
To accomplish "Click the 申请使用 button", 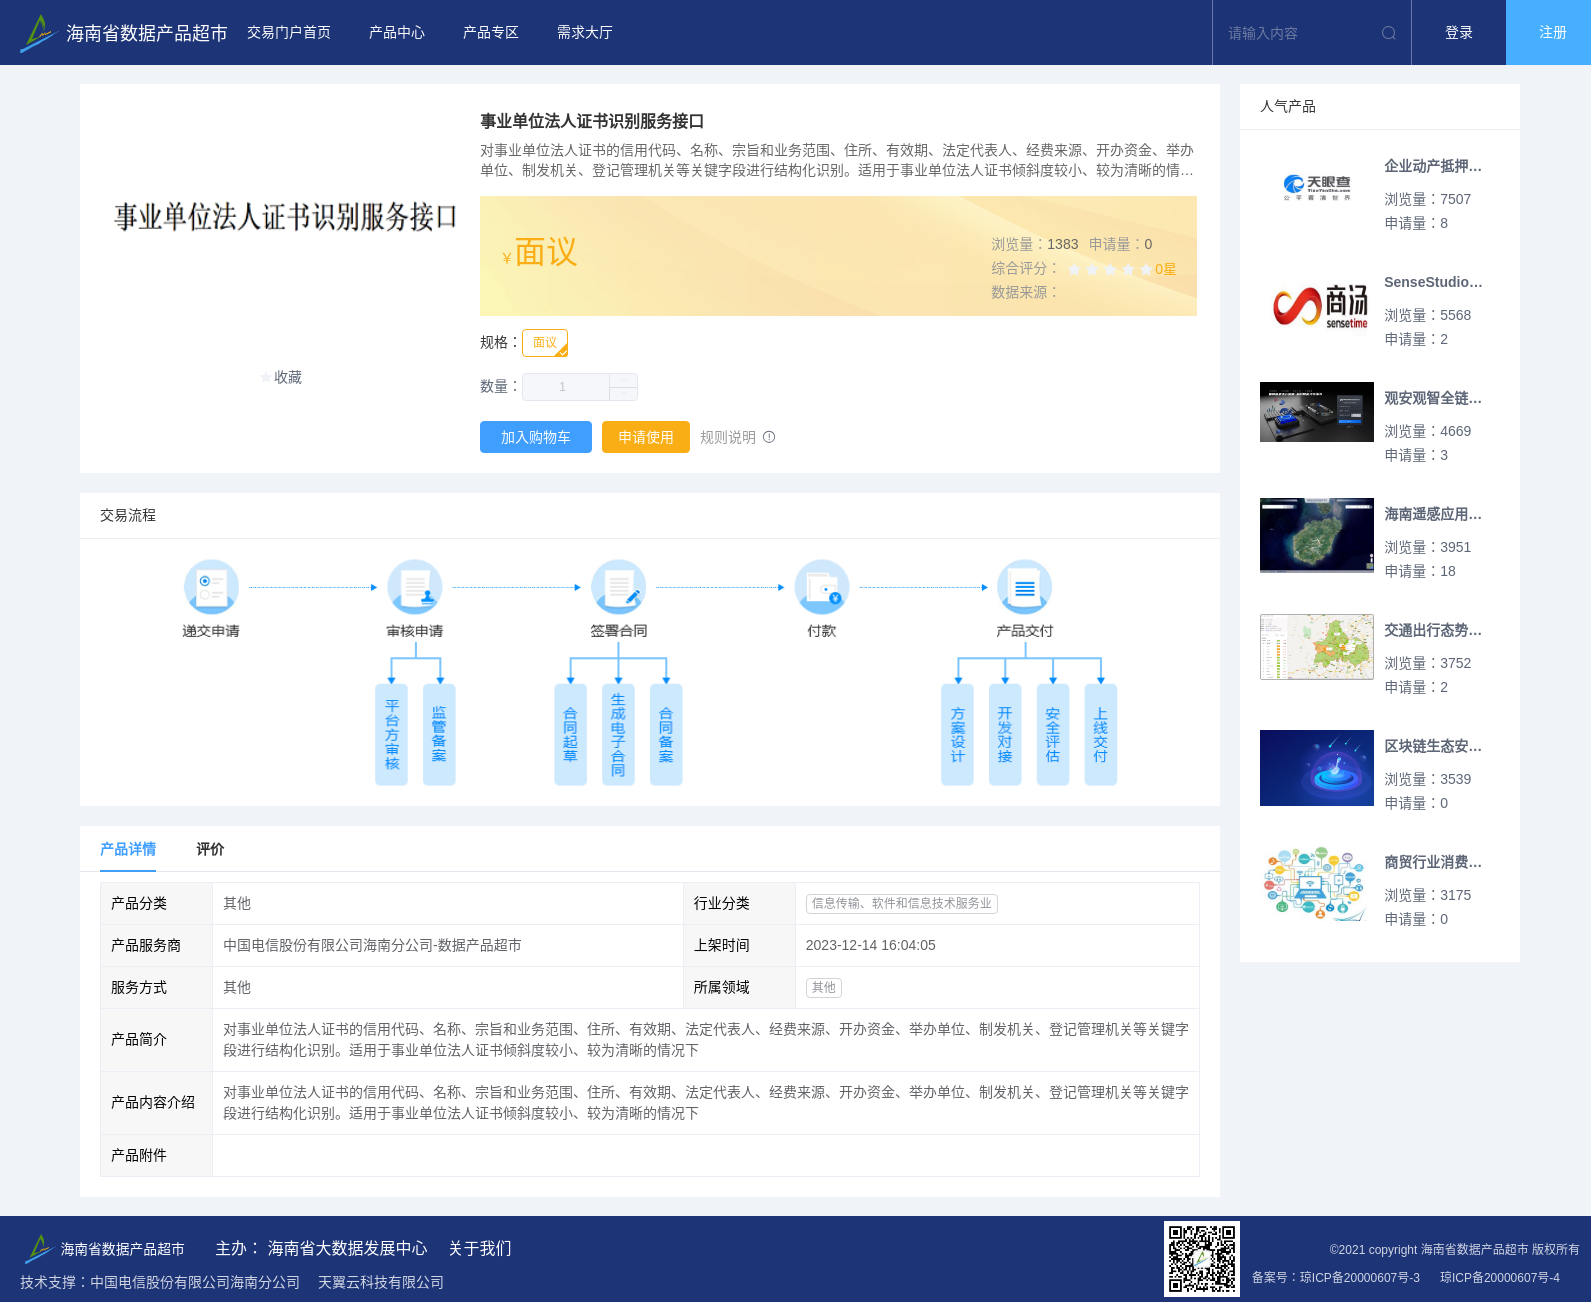I will tap(646, 437).
